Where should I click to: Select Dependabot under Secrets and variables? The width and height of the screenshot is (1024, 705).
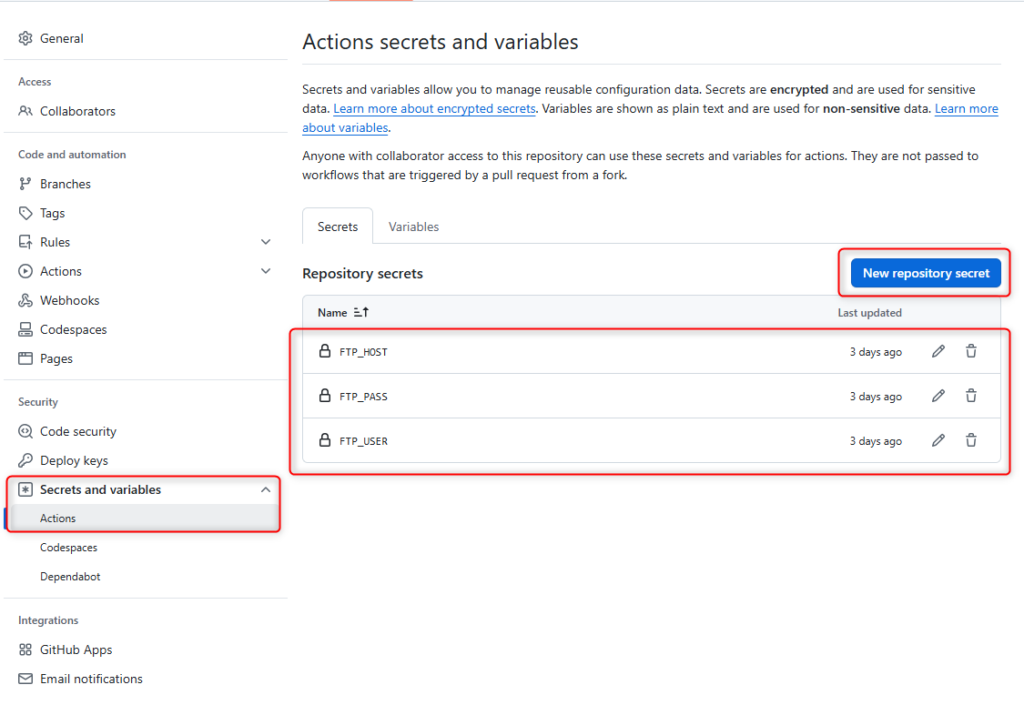[x=70, y=576]
